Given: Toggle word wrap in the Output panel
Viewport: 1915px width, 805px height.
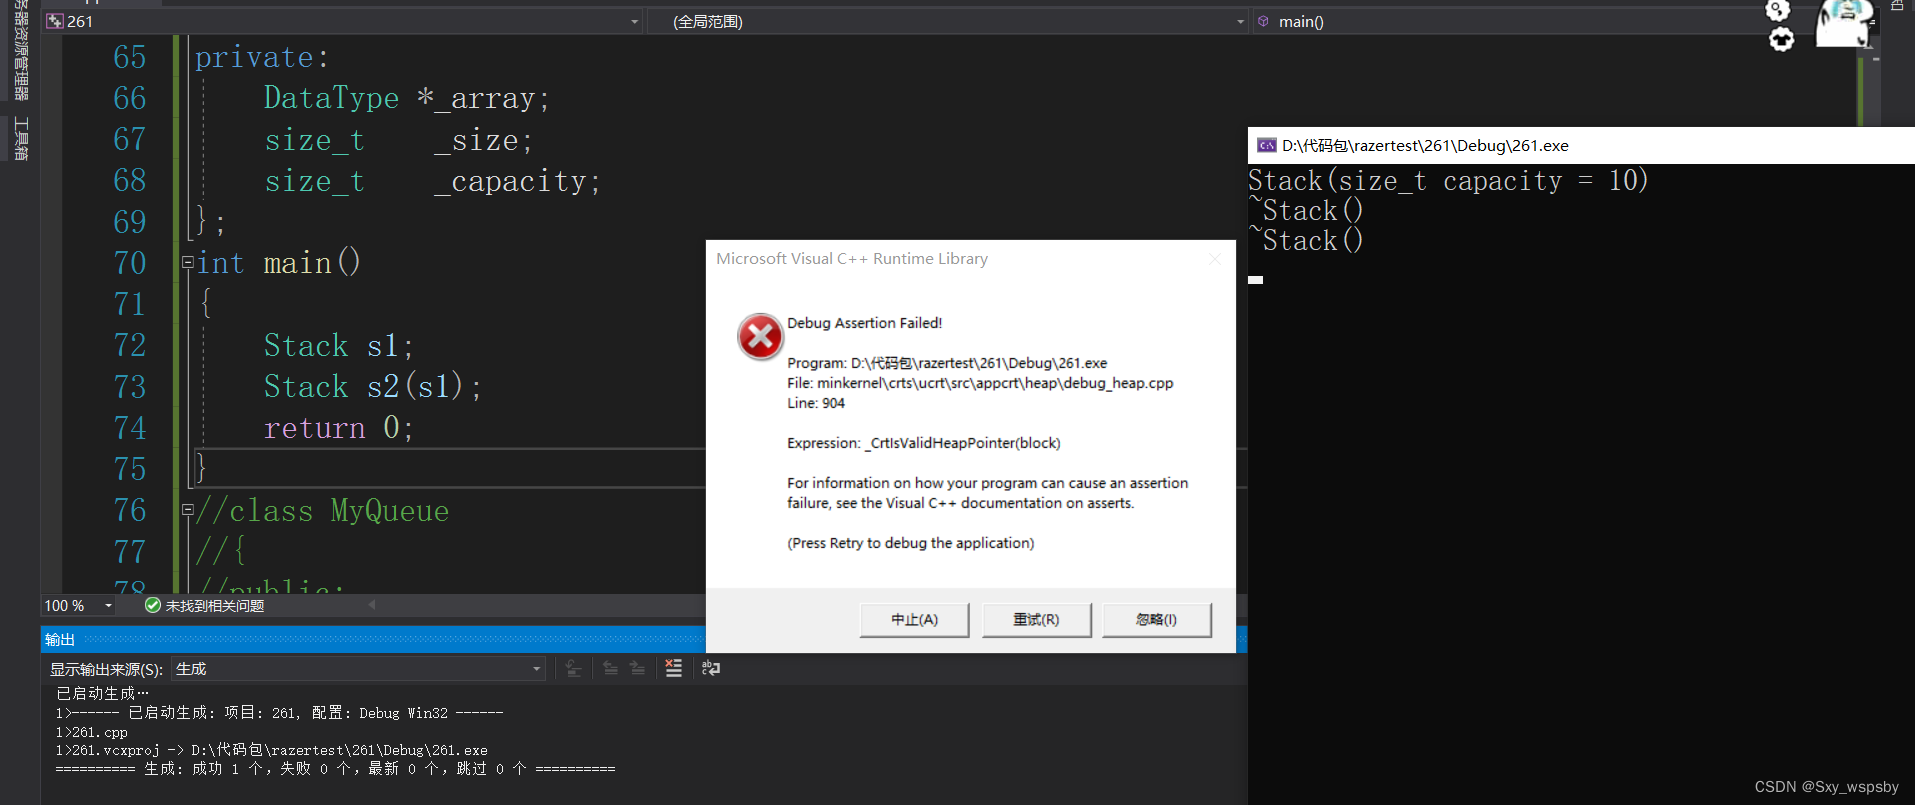Looking at the screenshot, I should click(711, 668).
